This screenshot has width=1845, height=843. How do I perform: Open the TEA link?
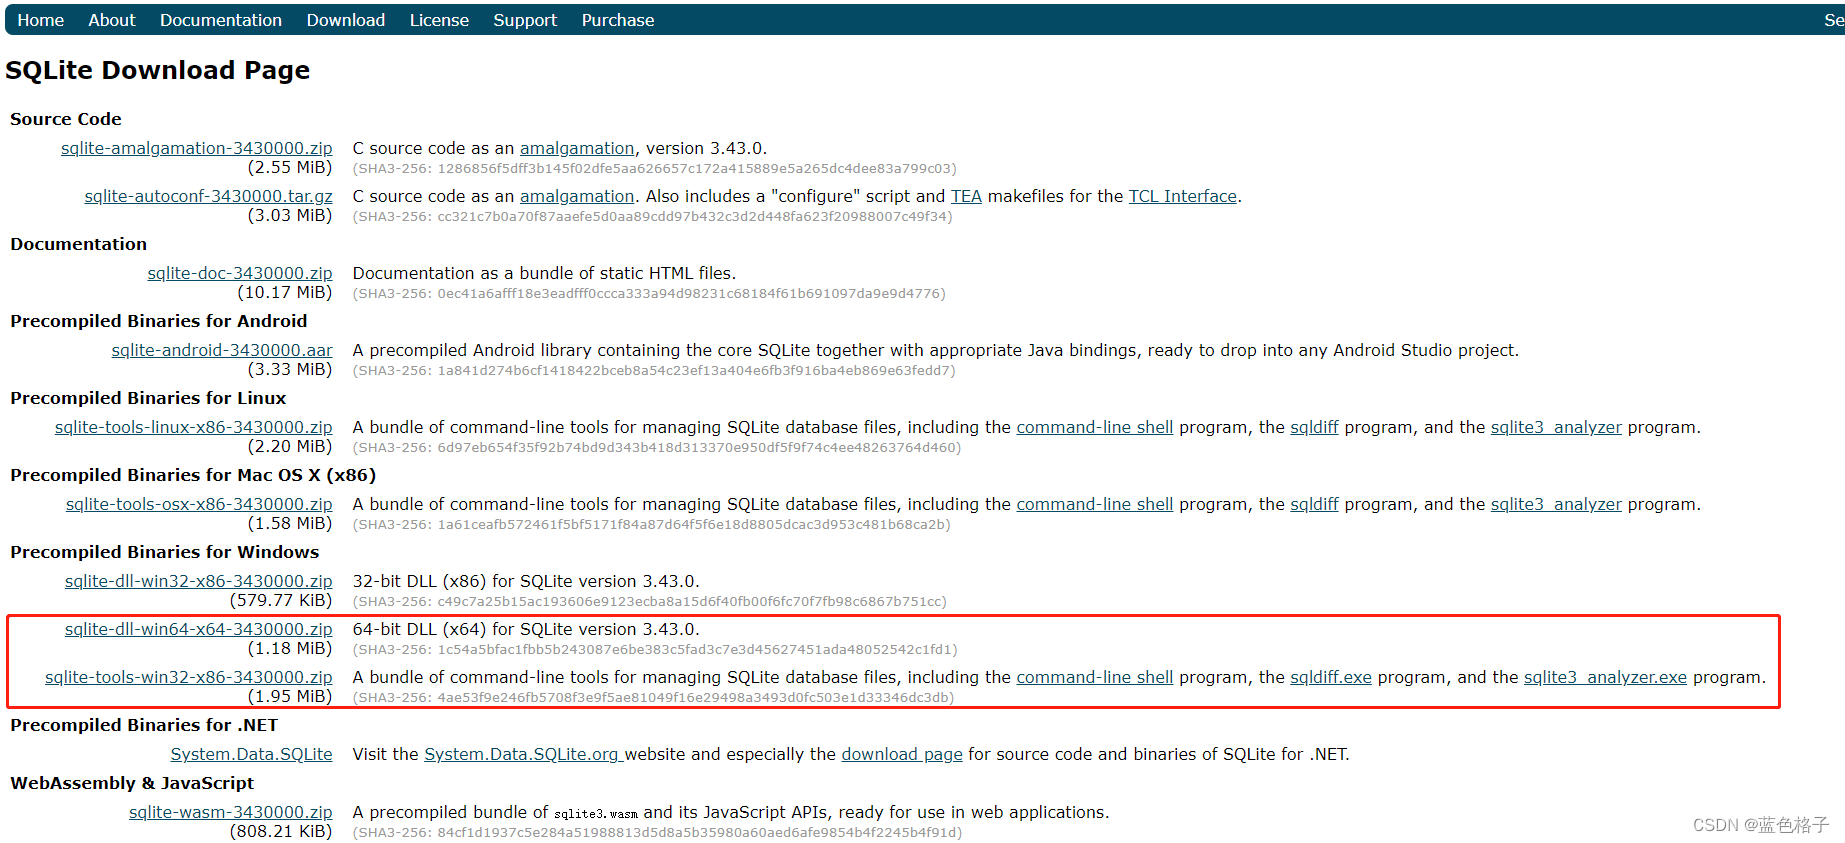point(966,196)
